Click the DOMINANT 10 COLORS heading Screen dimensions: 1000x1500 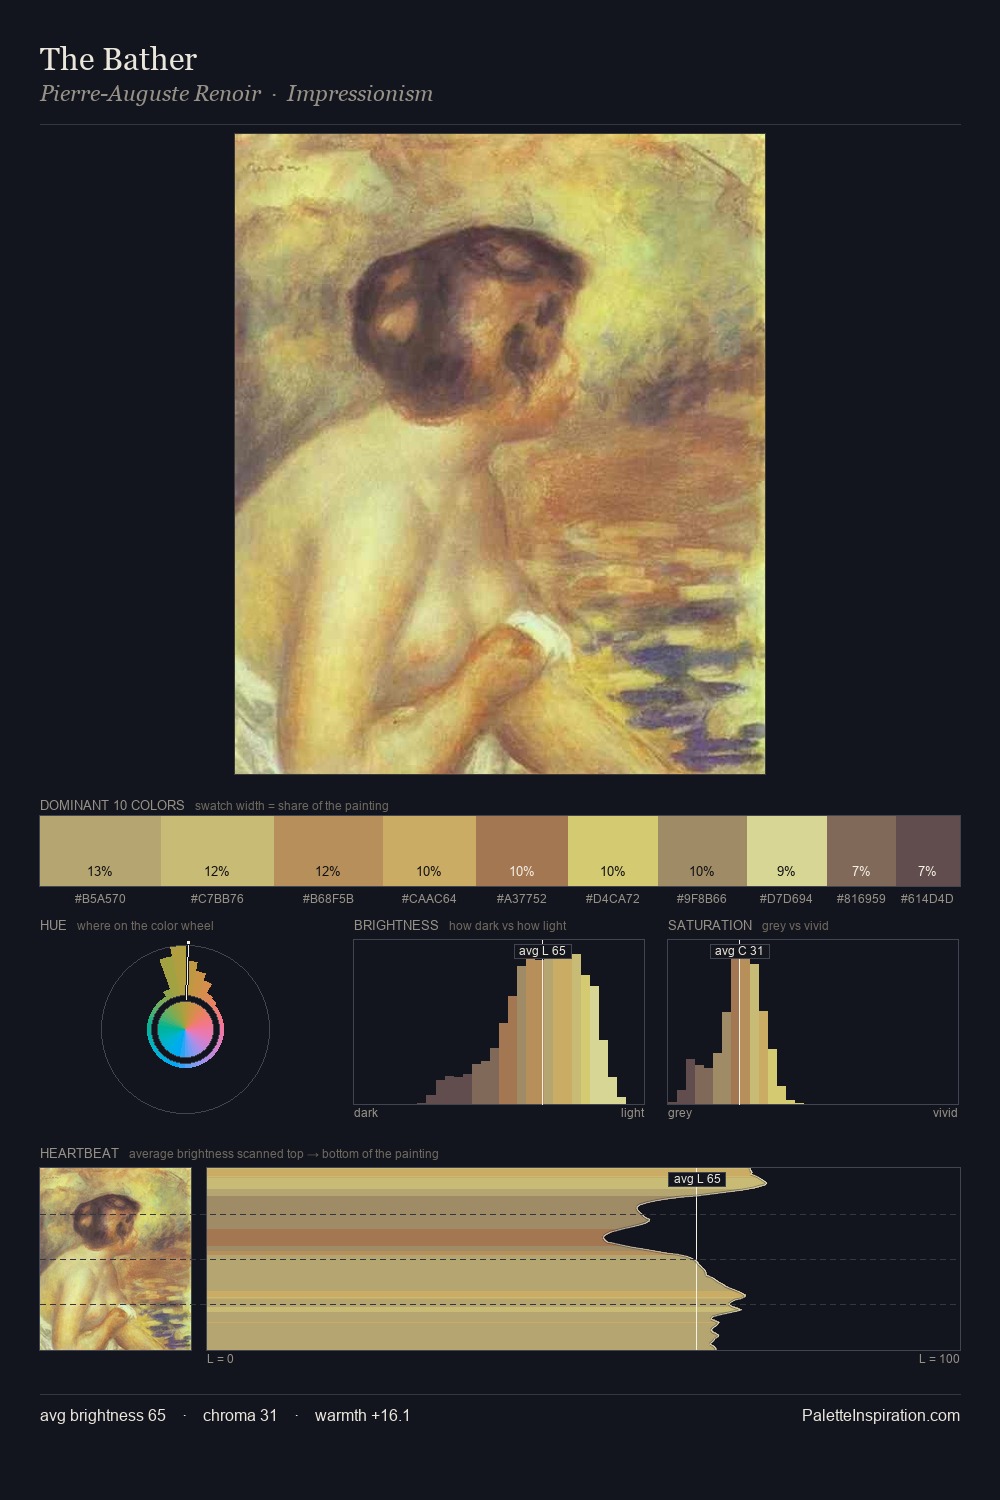[x=112, y=805]
